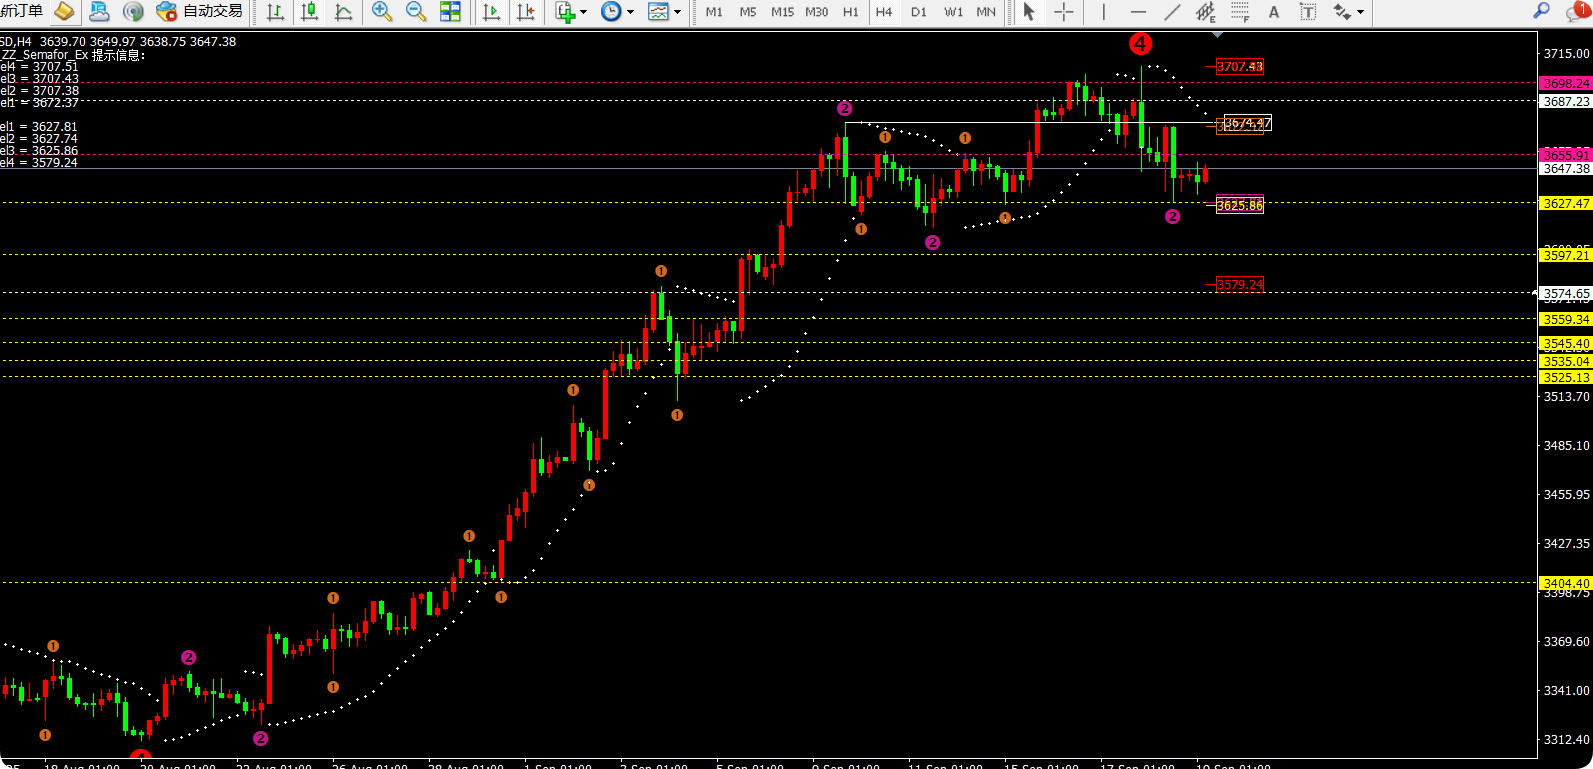Switch to MN monthly timeframe

coord(986,12)
